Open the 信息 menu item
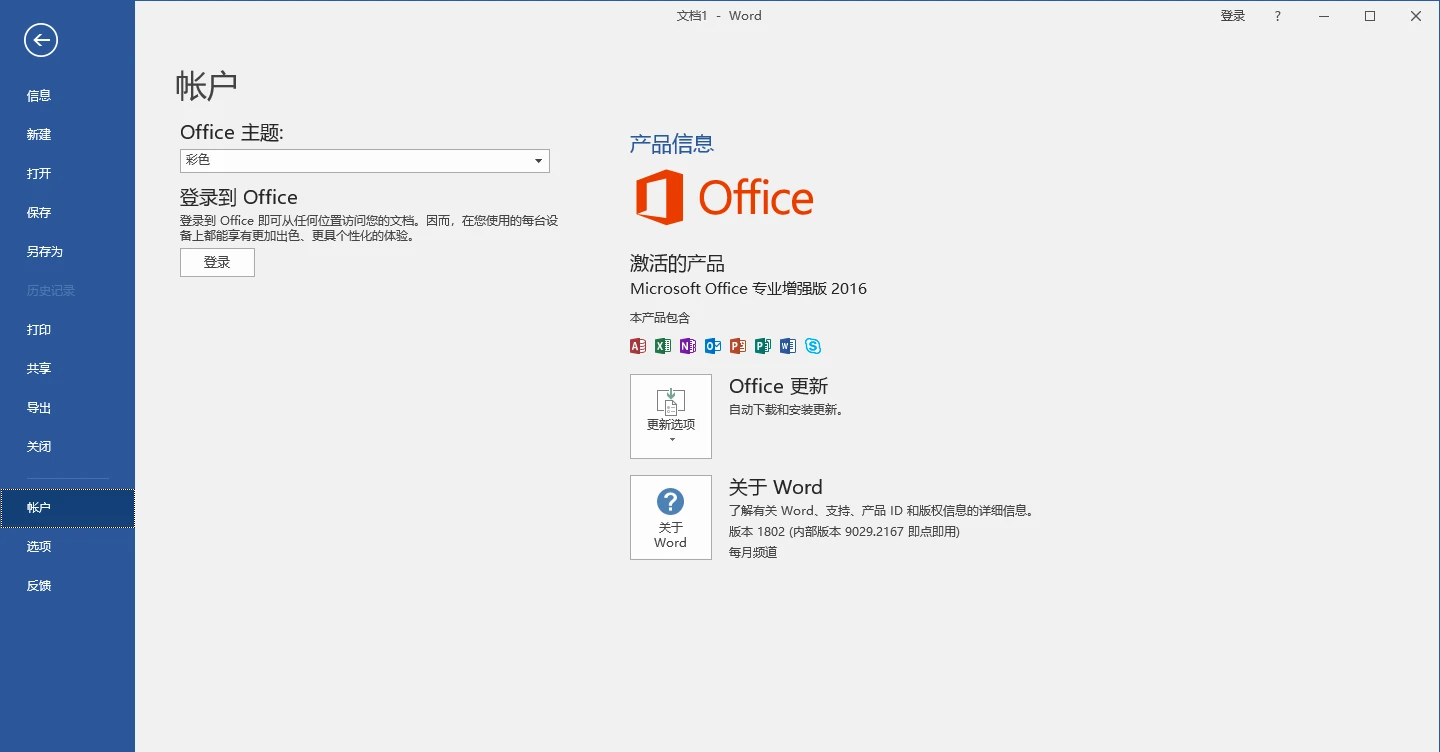 67,96
